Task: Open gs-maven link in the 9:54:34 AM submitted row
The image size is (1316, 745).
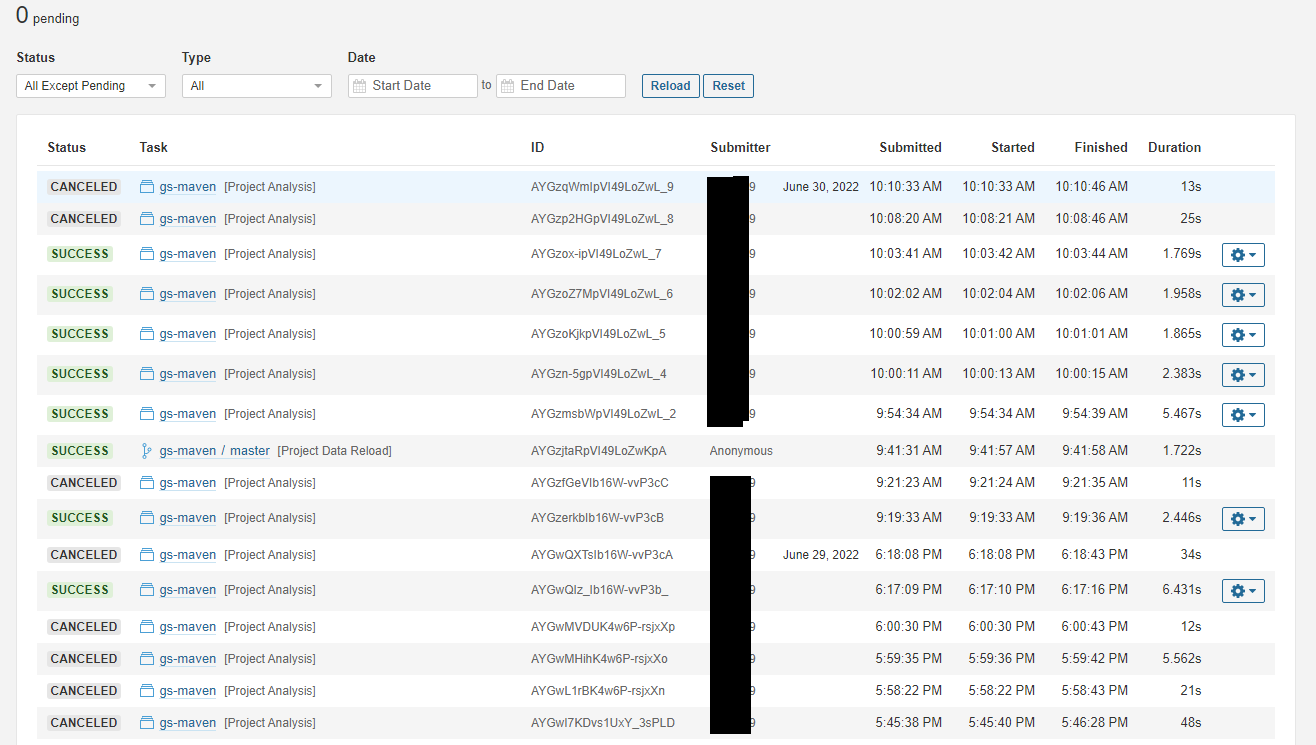Action: tap(188, 414)
